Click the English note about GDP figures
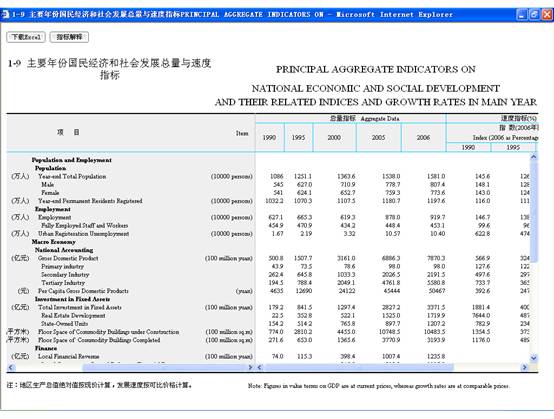 (x=378, y=386)
